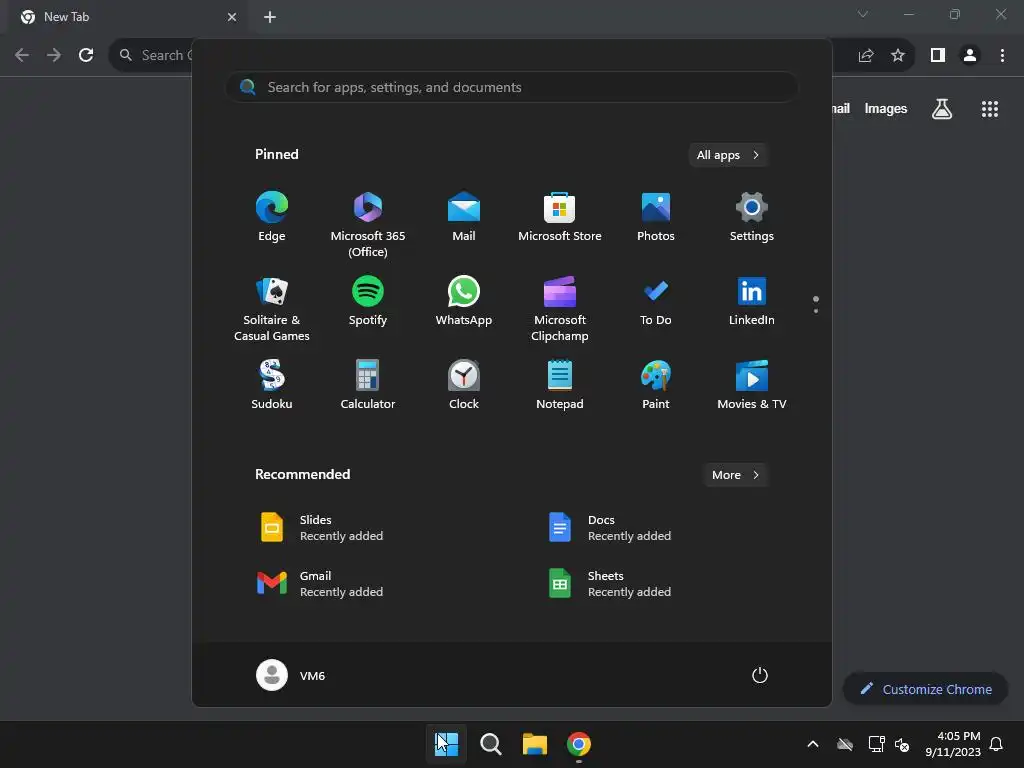Open the Mail app

pyautogui.click(x=464, y=217)
